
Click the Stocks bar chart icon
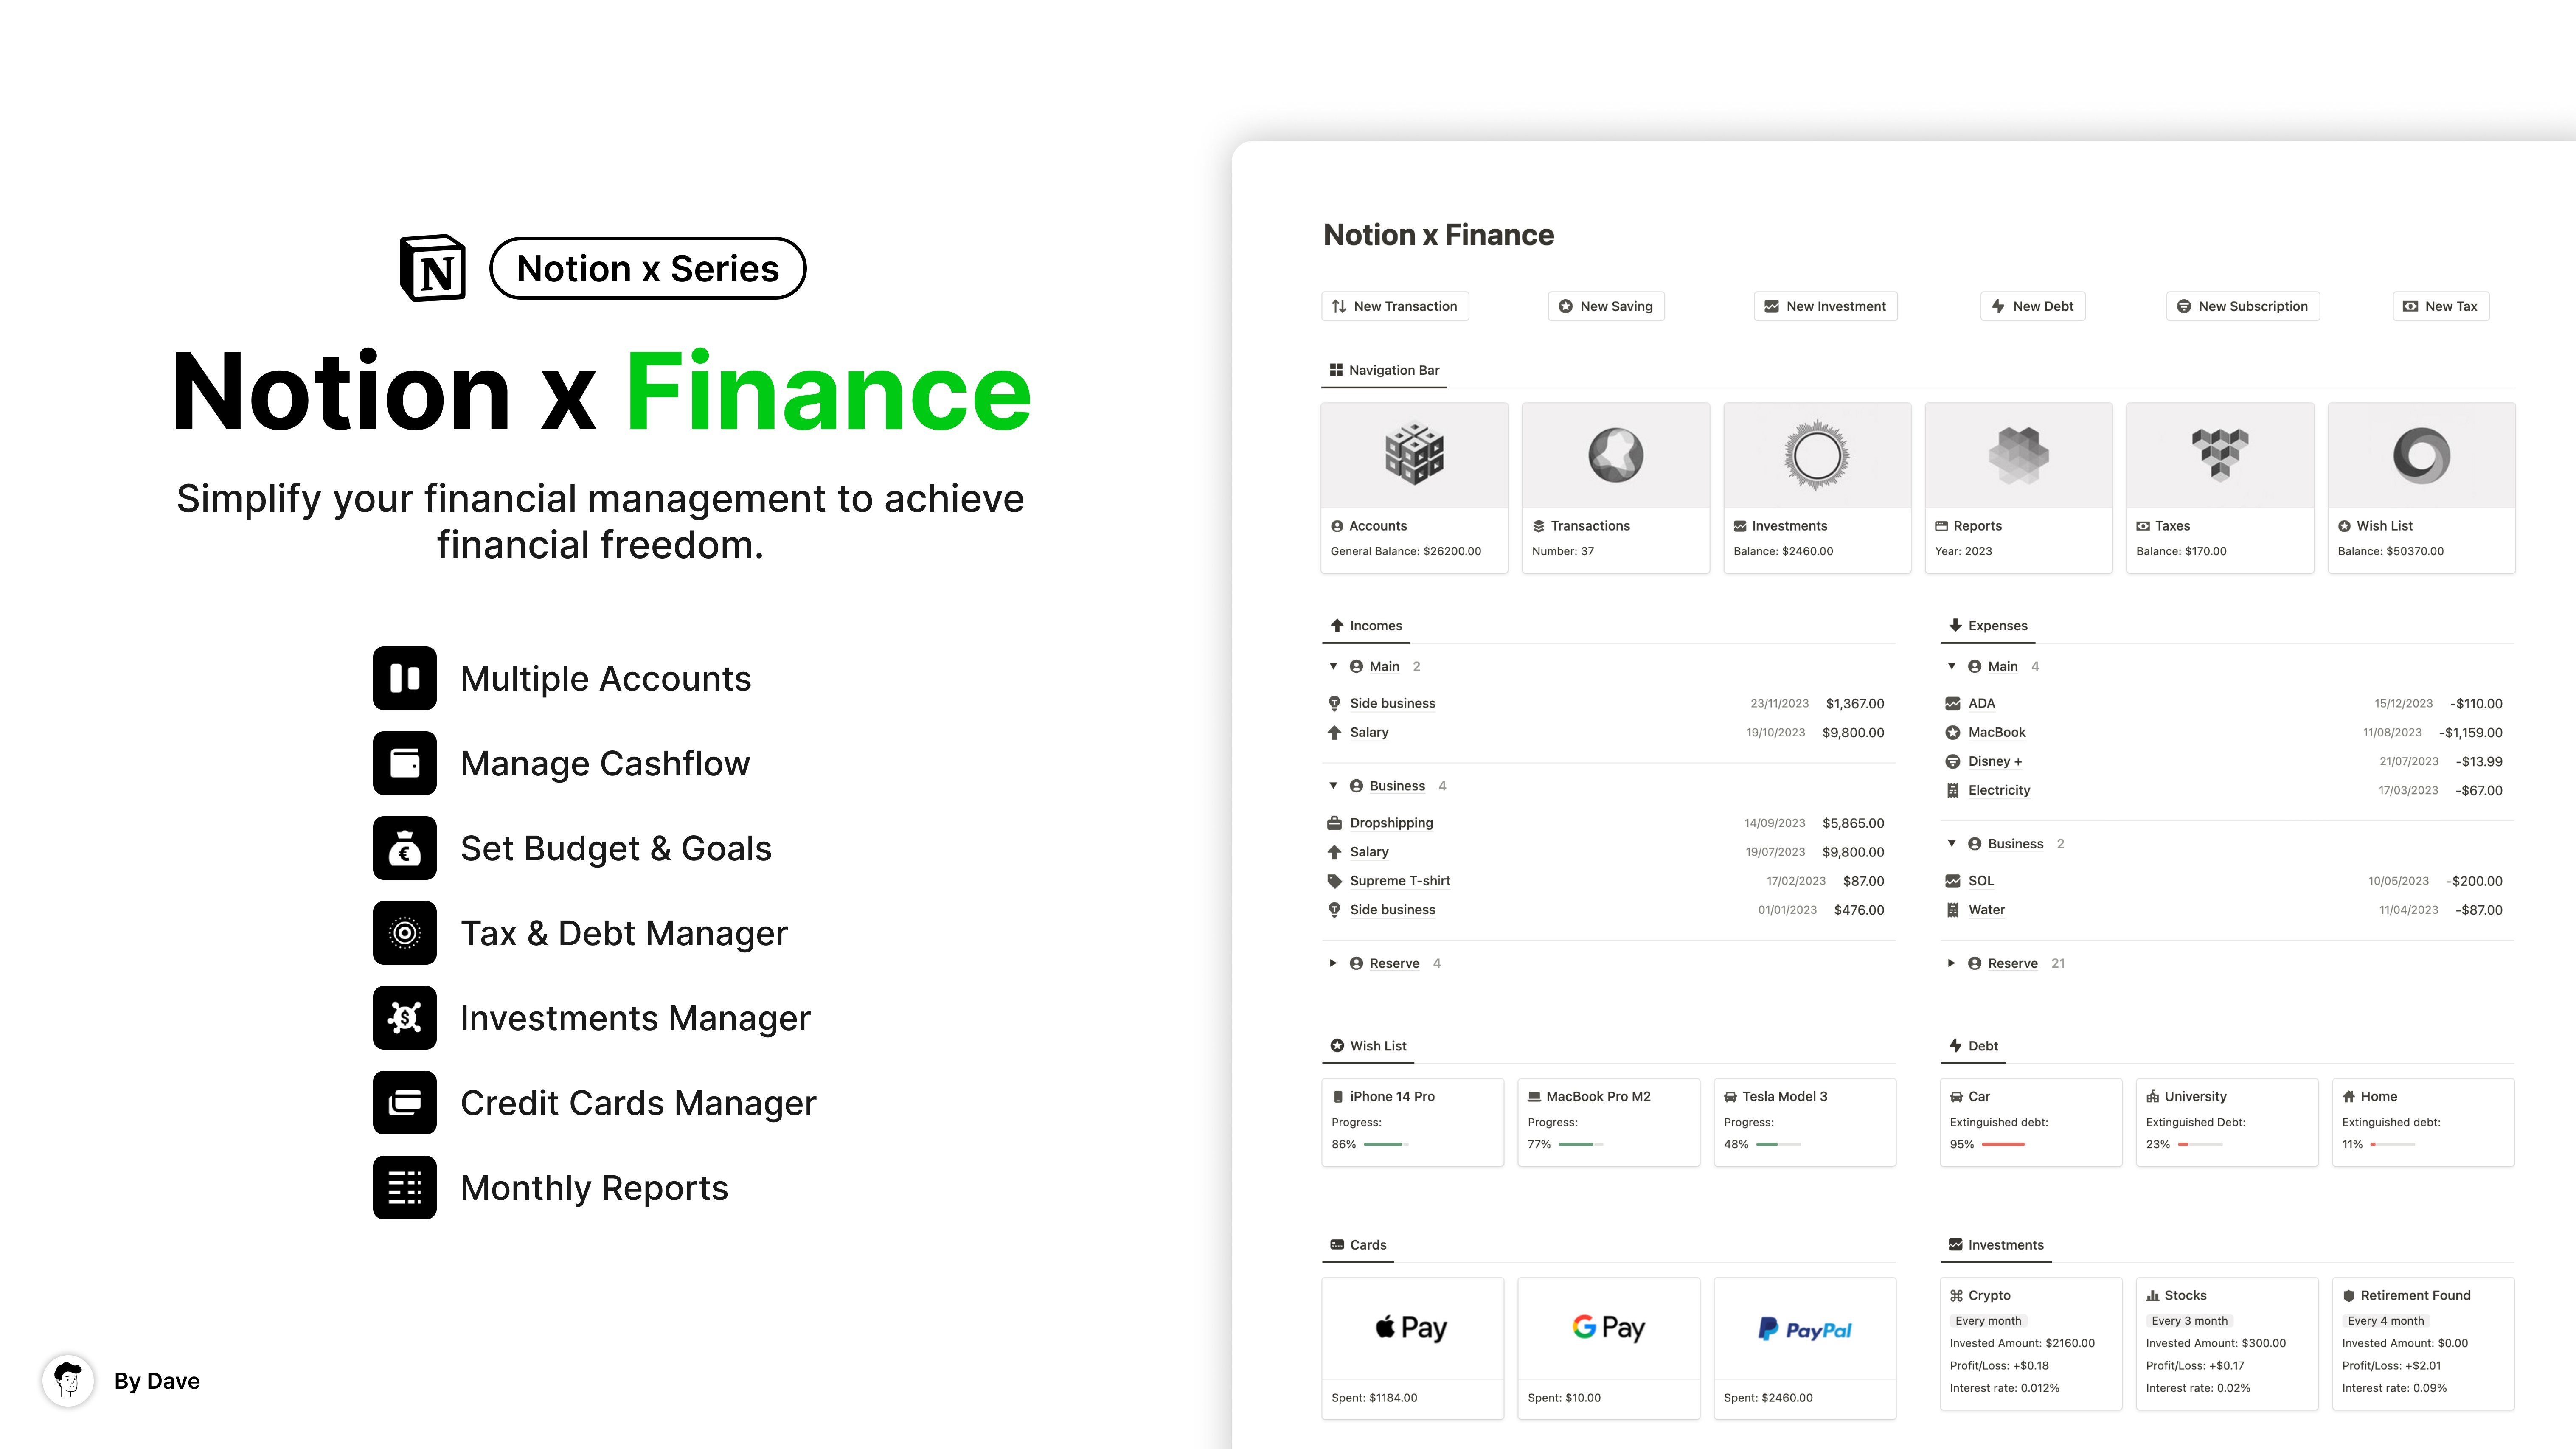click(x=2152, y=1296)
